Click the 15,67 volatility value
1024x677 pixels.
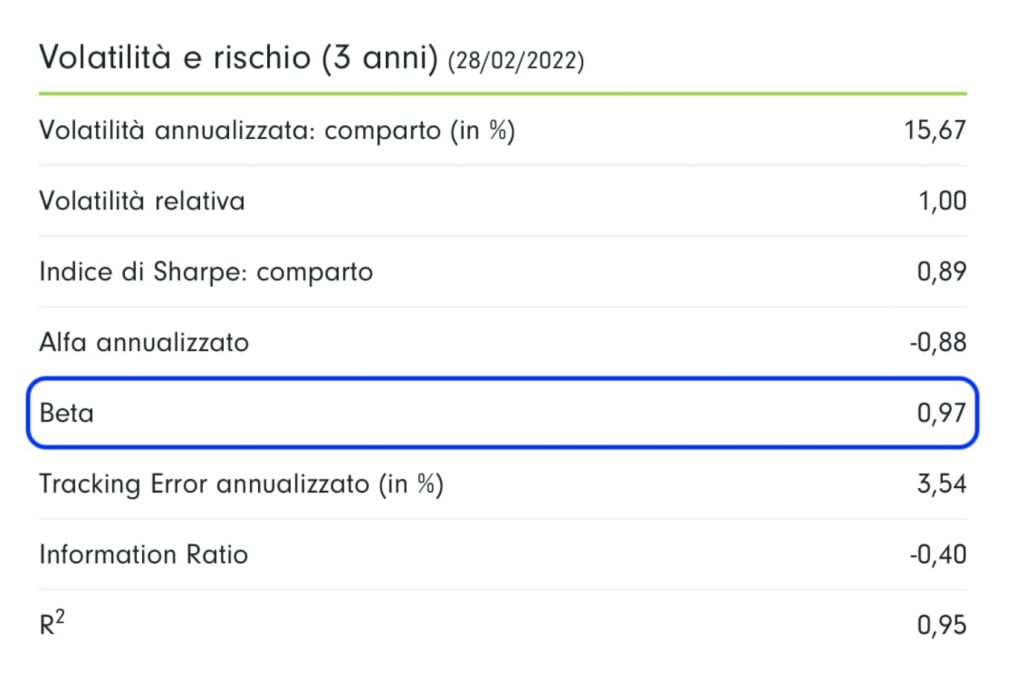[x=934, y=130]
